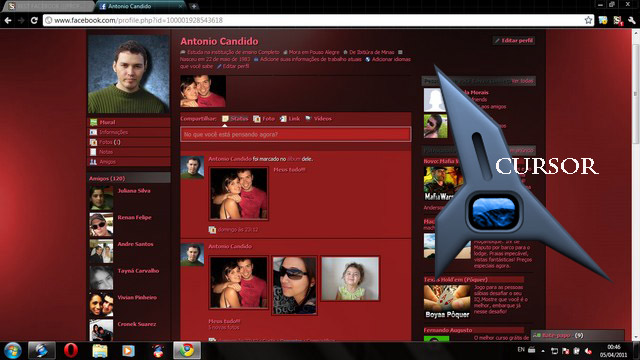
Task: Show hidden tray icons arrow
Action: [x=543, y=351]
